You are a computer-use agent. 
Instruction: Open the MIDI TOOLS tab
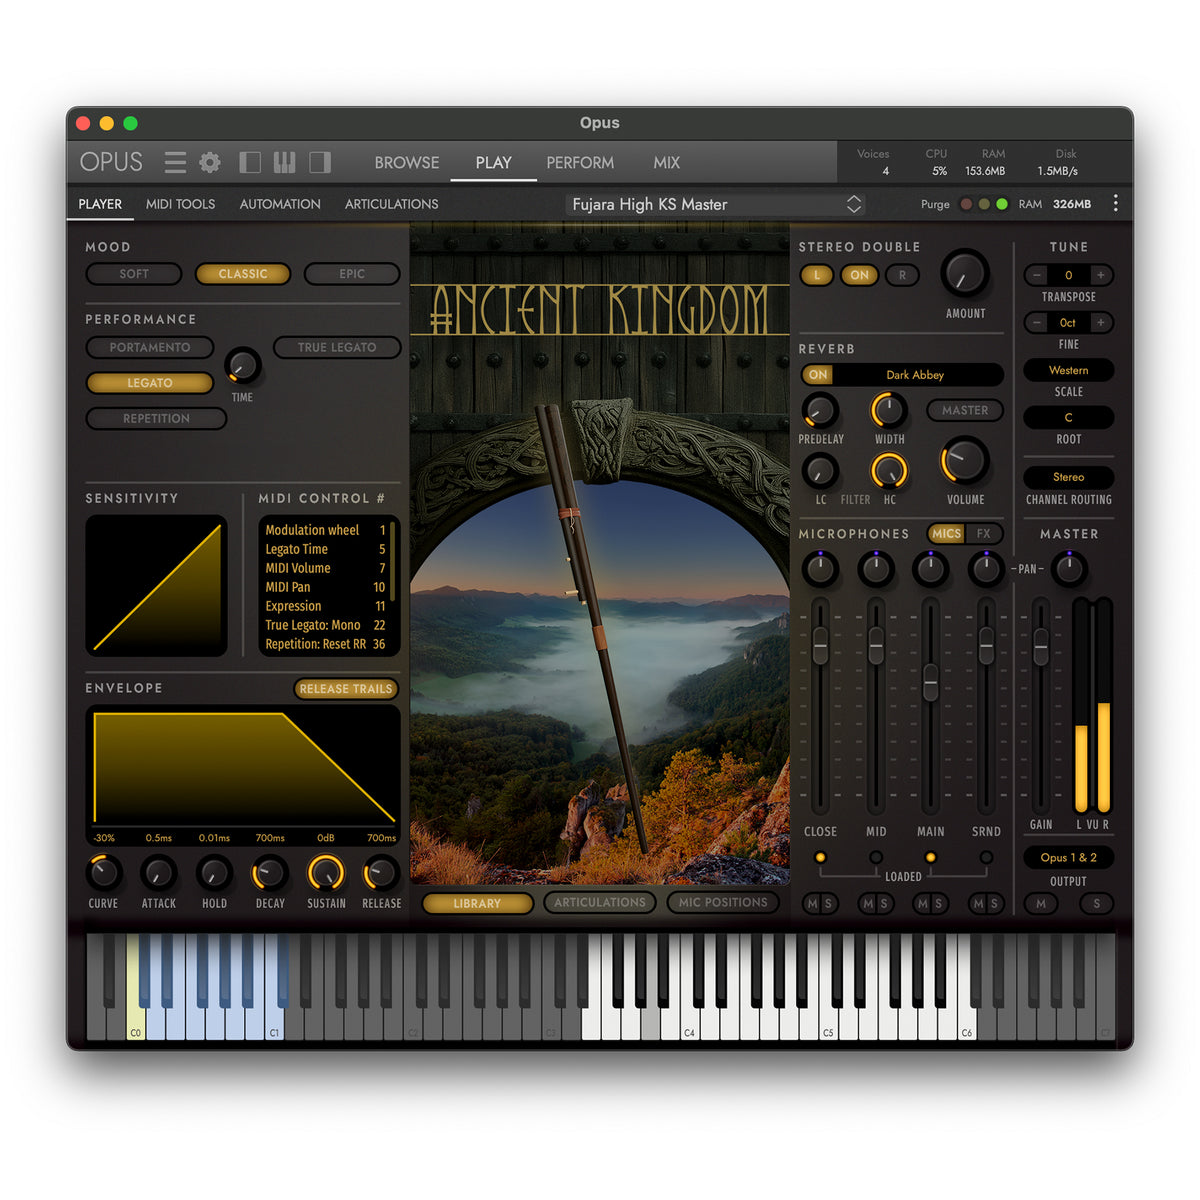[180, 204]
